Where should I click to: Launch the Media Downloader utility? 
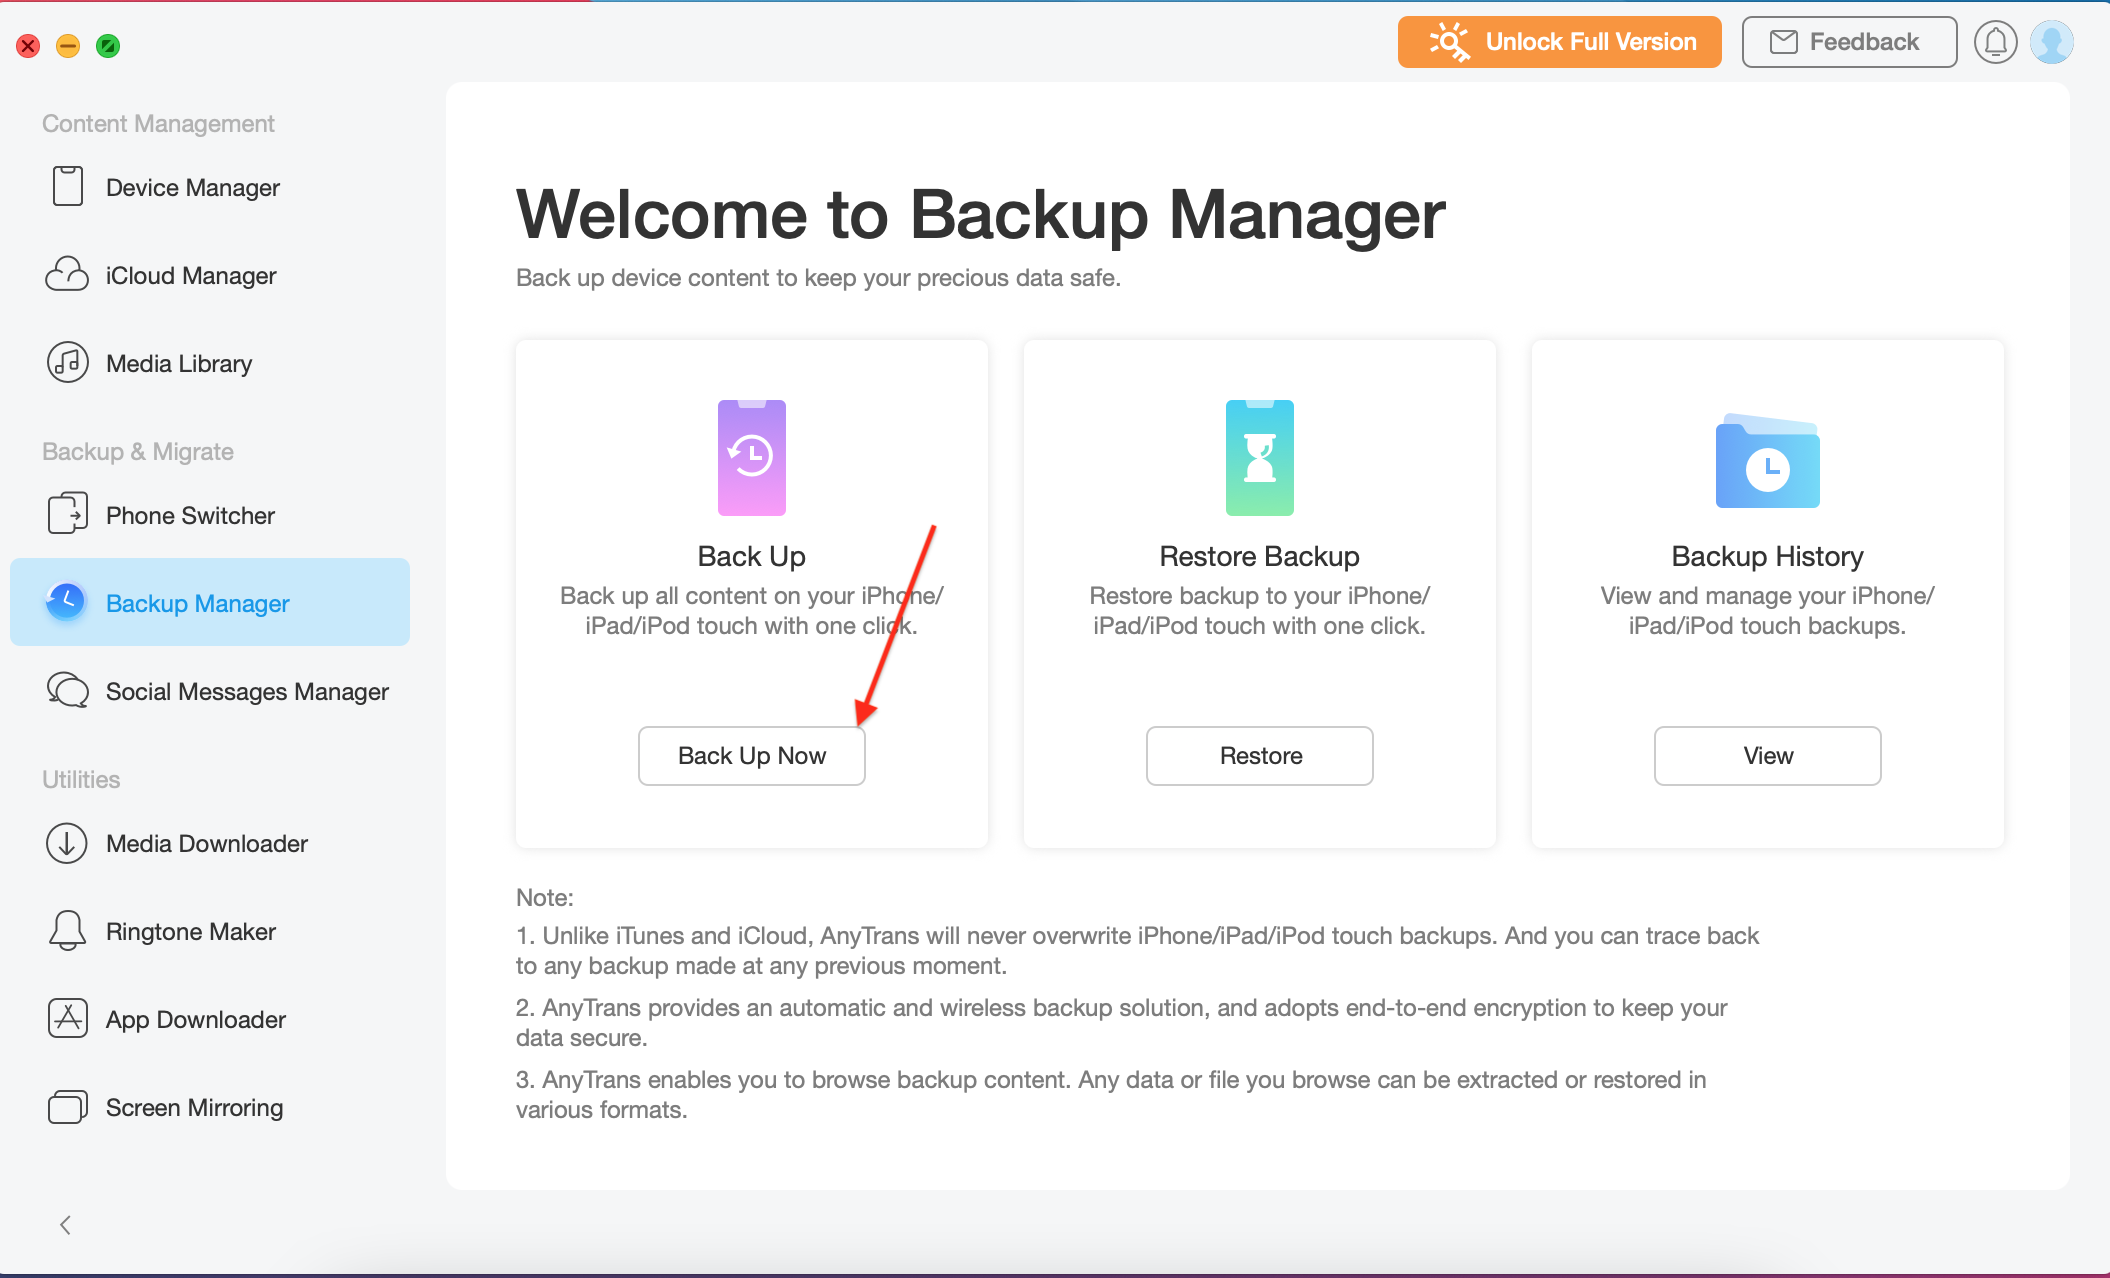[206, 843]
